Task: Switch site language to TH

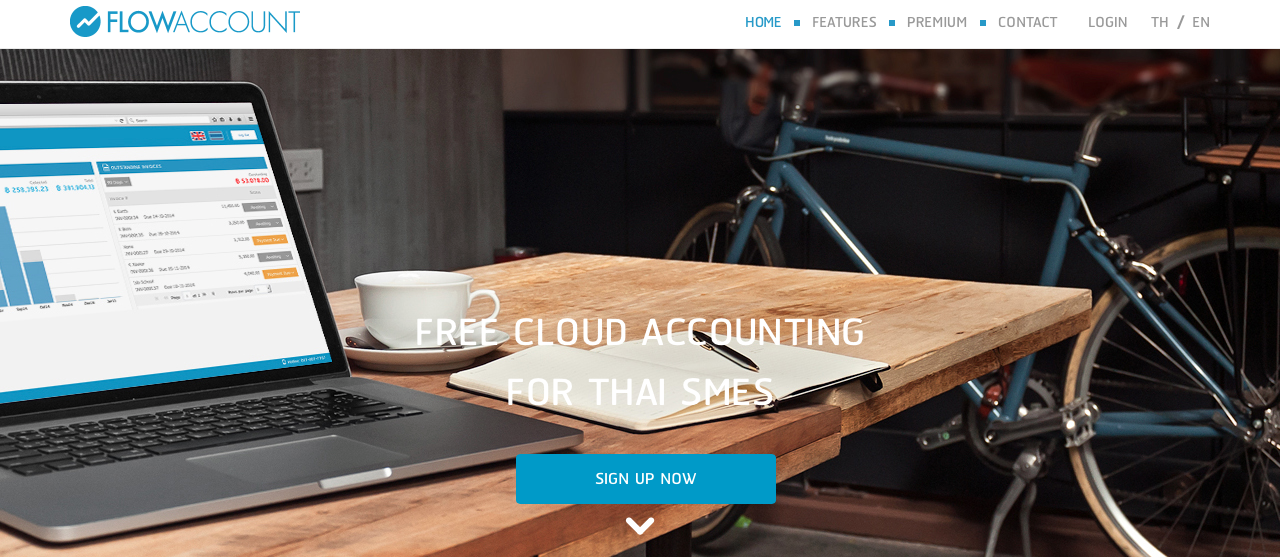Action: (1159, 22)
